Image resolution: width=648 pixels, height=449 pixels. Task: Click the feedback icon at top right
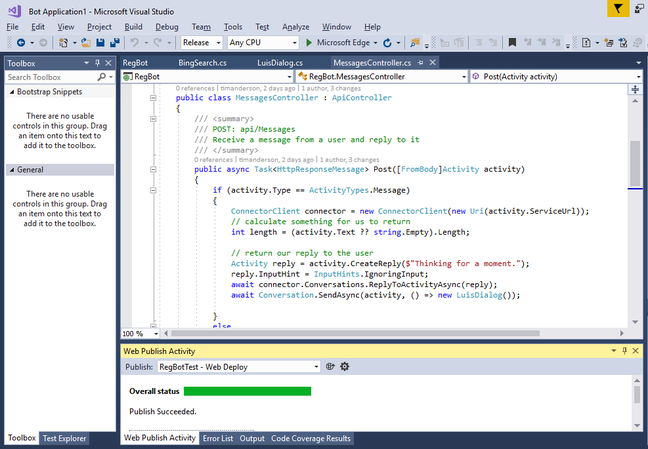pos(639,8)
